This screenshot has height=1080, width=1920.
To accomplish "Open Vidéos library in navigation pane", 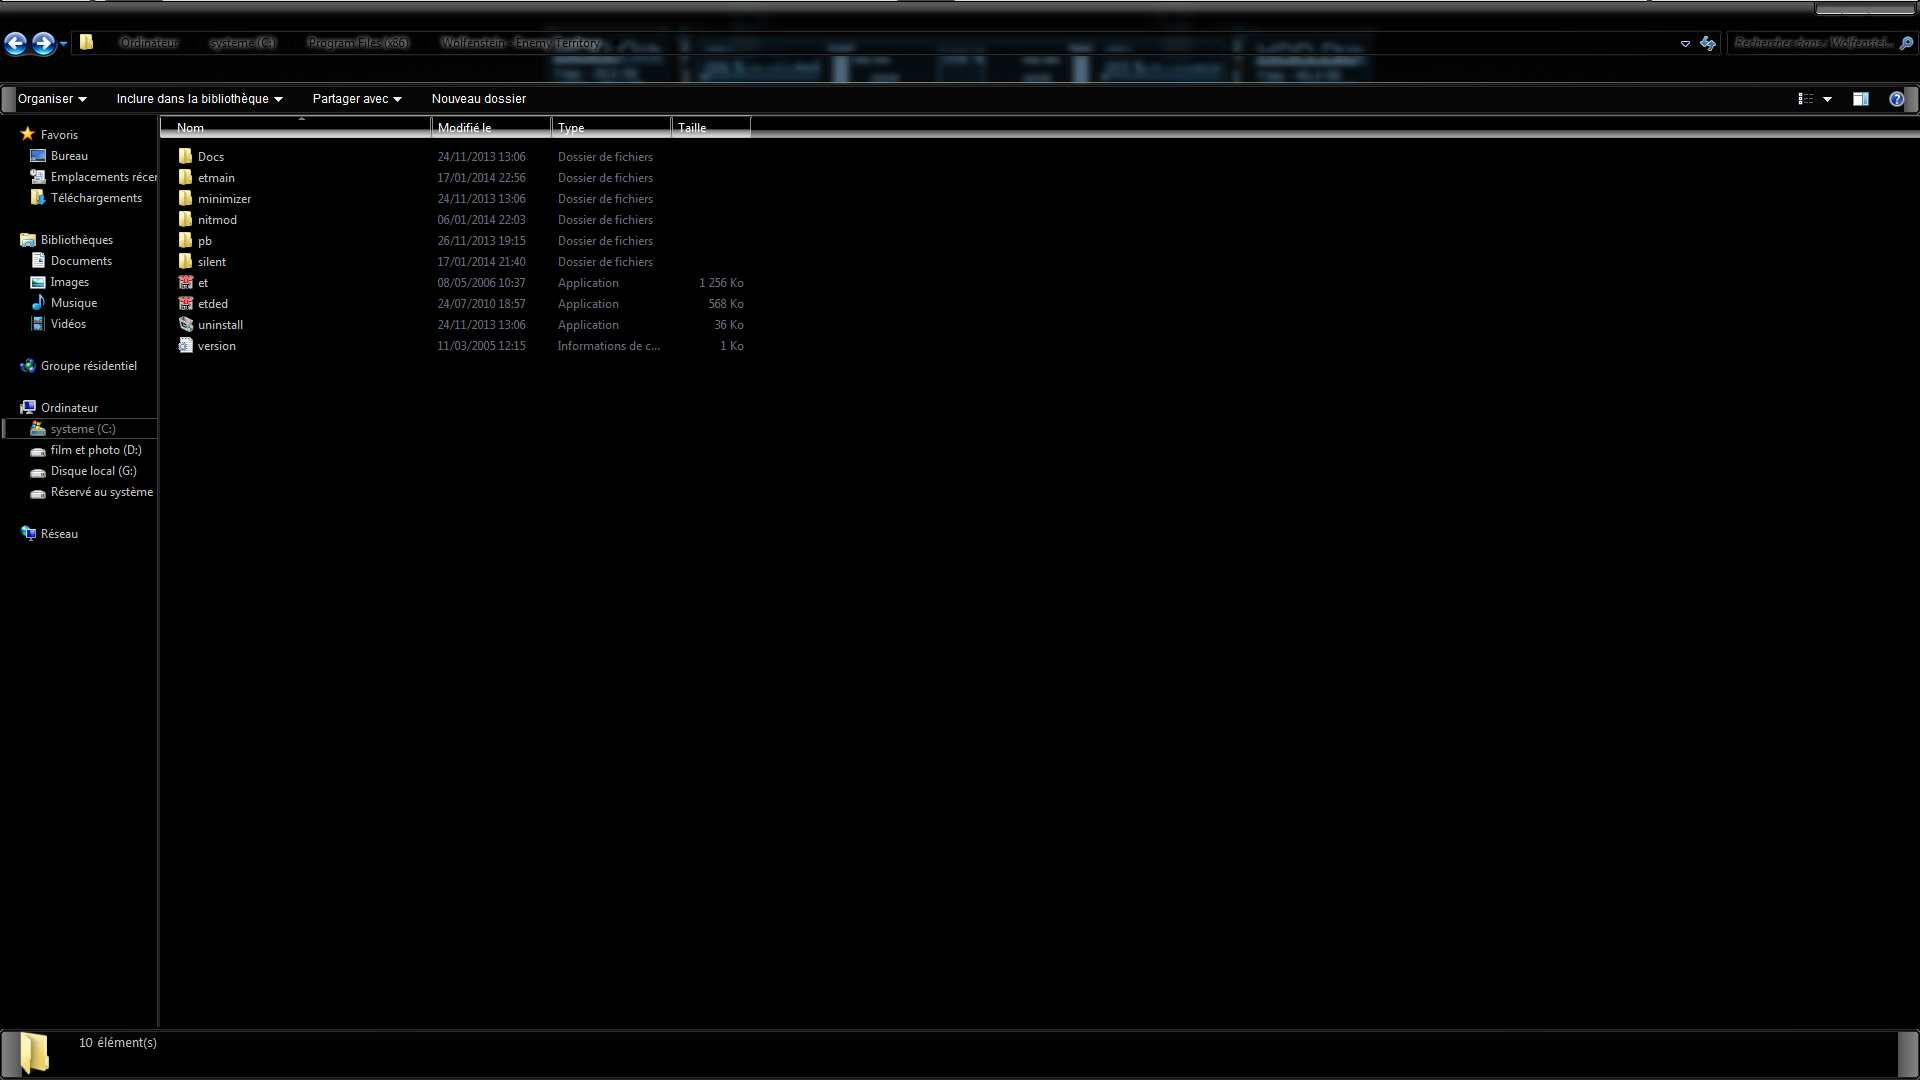I will (68, 324).
